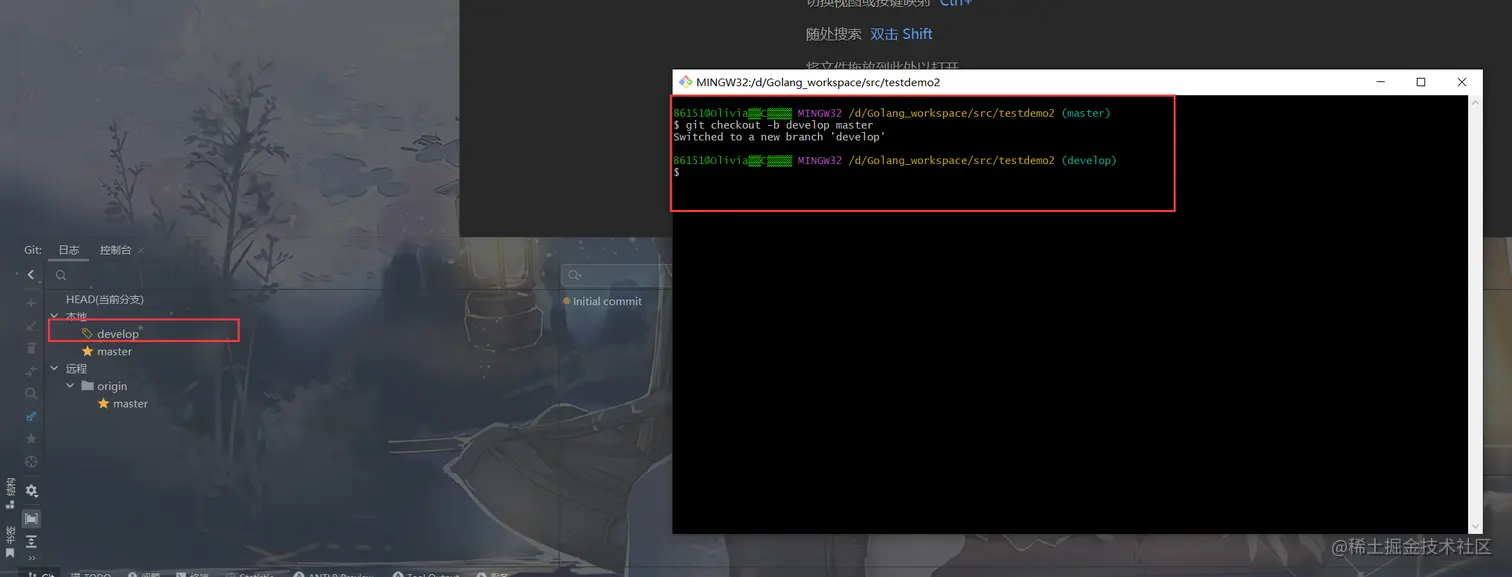This screenshot has height=577, width=1512.
Task: Toggle the Group by Directory icon
Action: (x=31, y=519)
